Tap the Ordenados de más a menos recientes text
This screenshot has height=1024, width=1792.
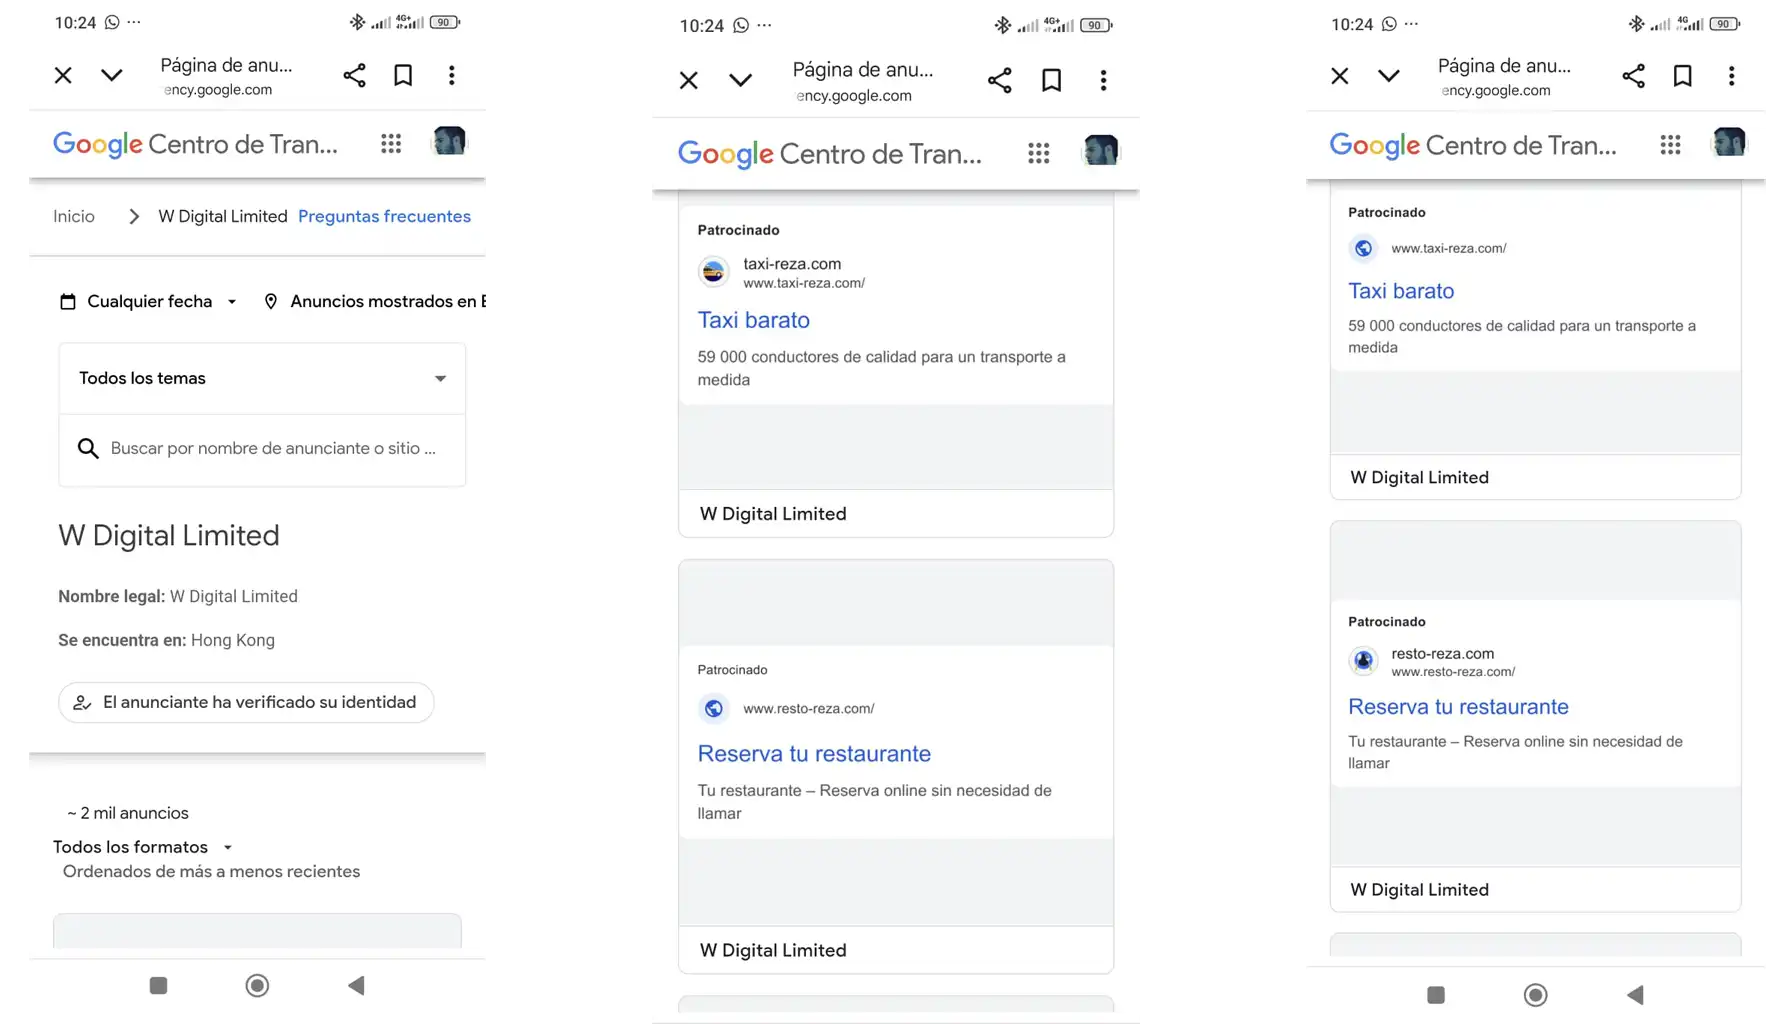(211, 872)
